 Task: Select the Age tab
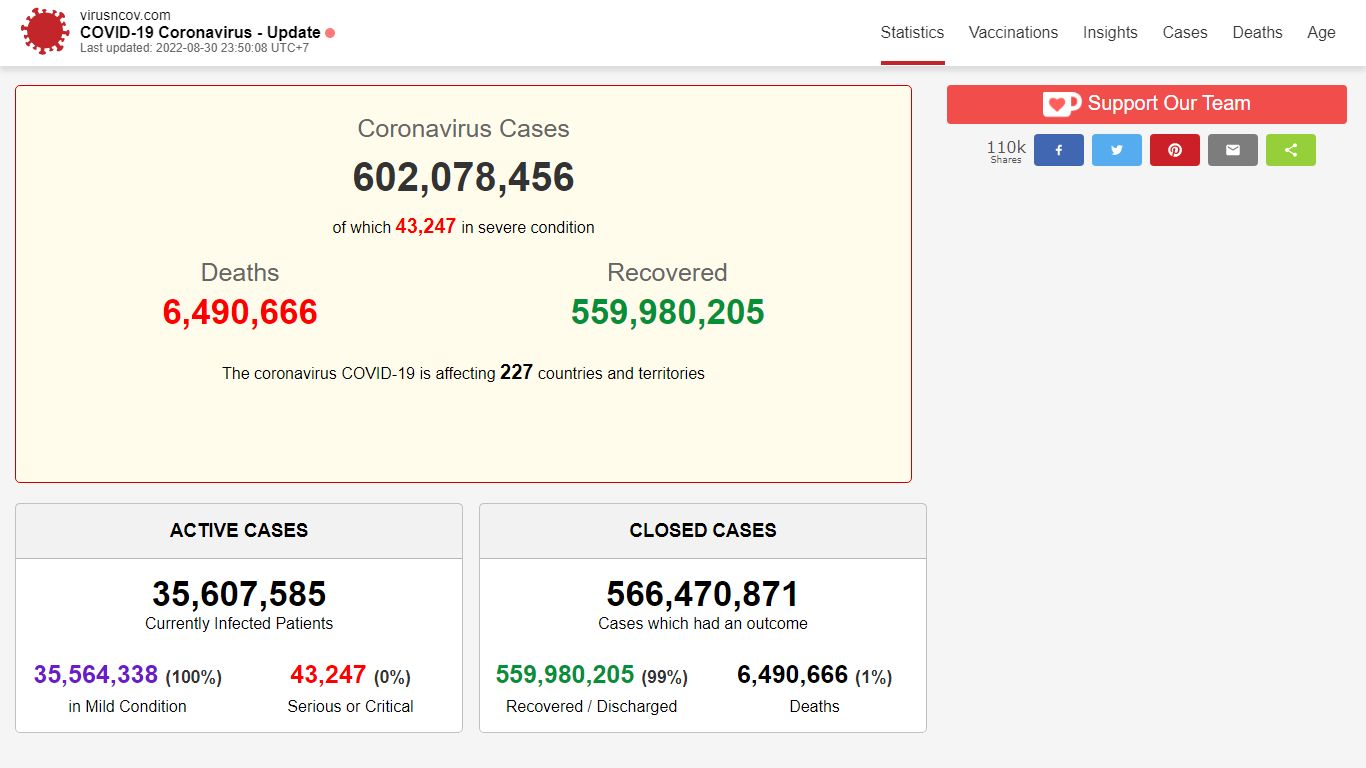1321,33
